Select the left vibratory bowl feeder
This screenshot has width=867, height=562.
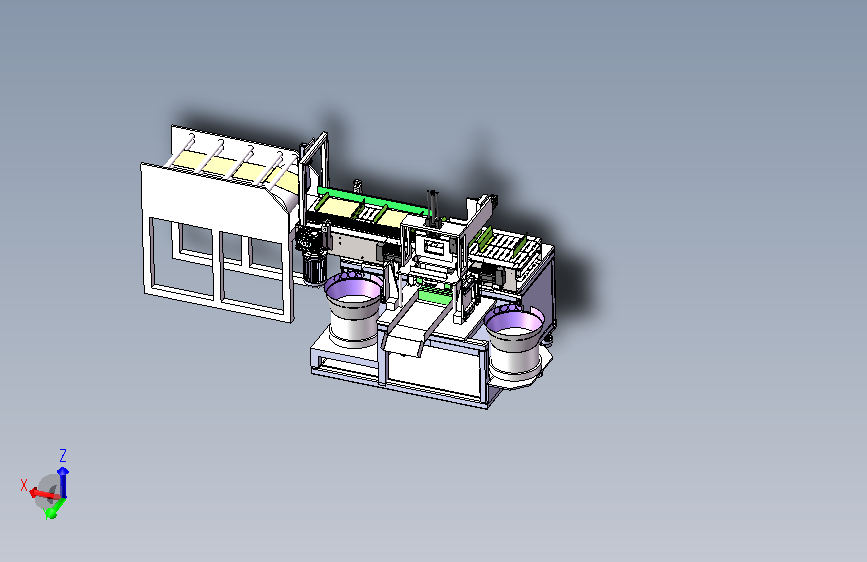click(354, 310)
